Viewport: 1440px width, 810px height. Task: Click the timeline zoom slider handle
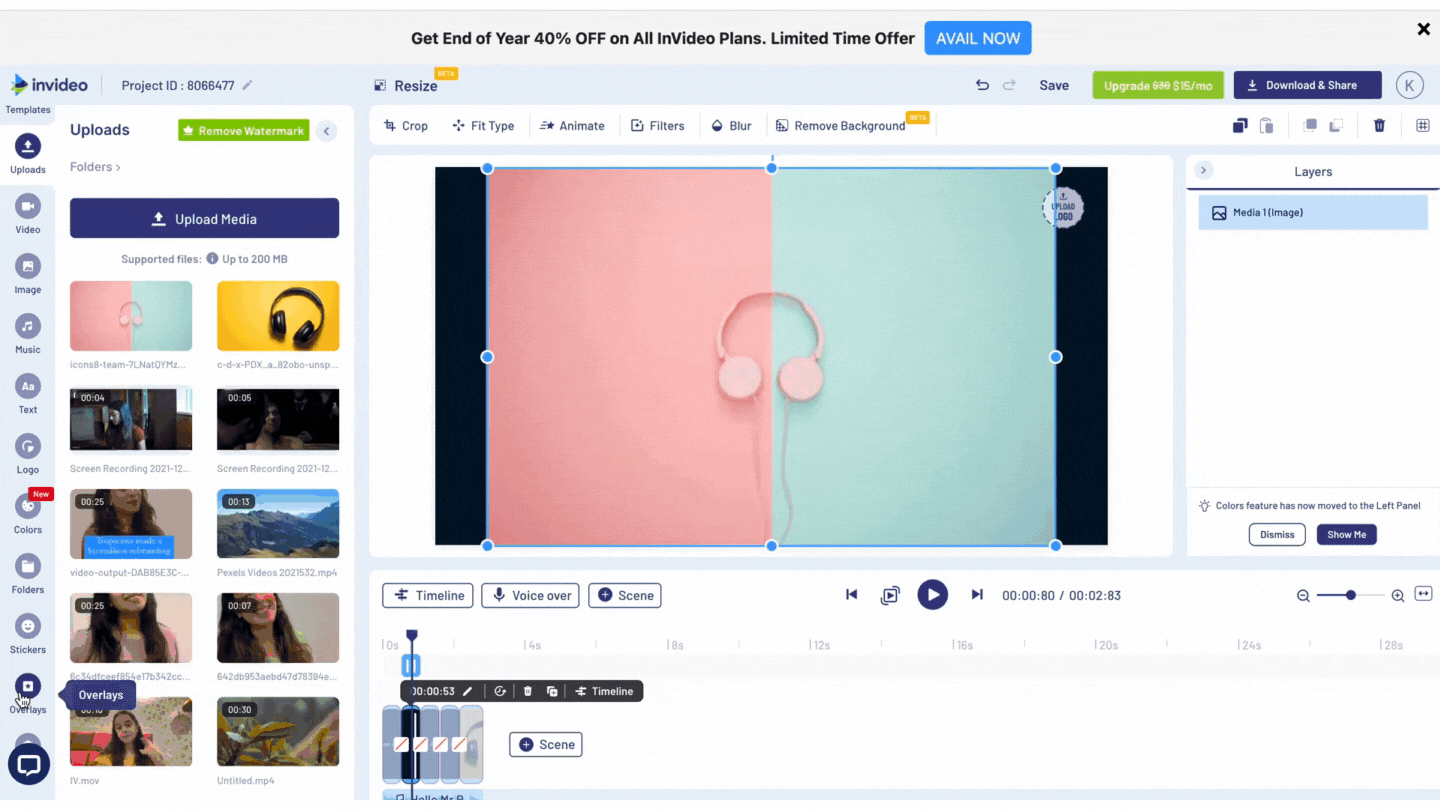[1351, 595]
